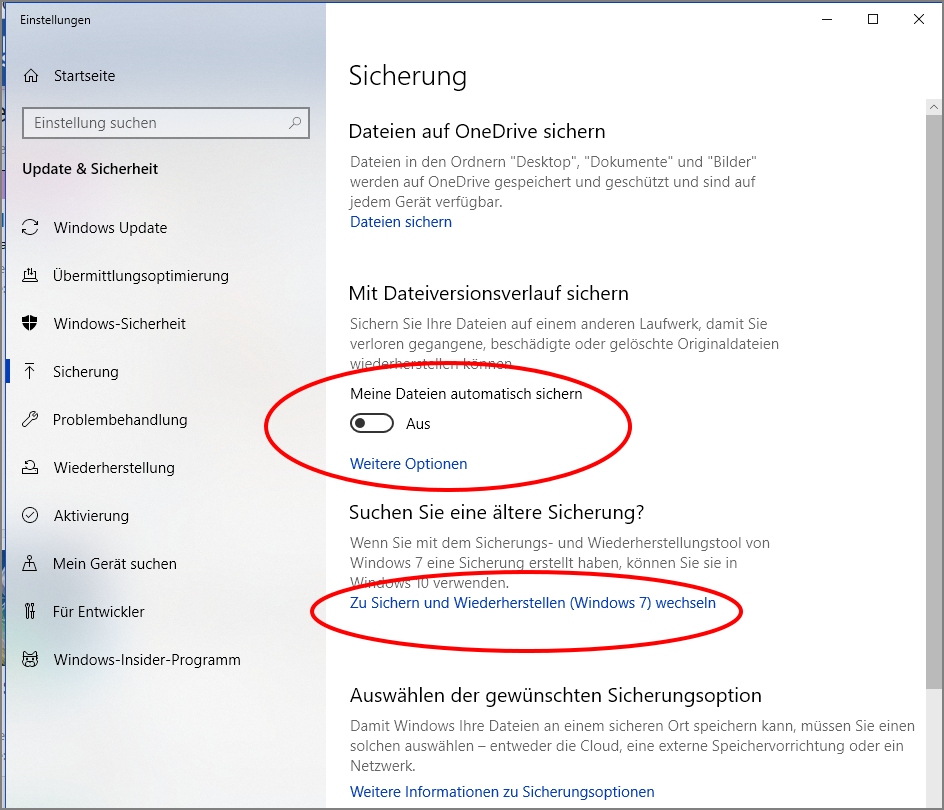
Task: Click the Windows Update sync arrows icon
Action: [x=30, y=228]
